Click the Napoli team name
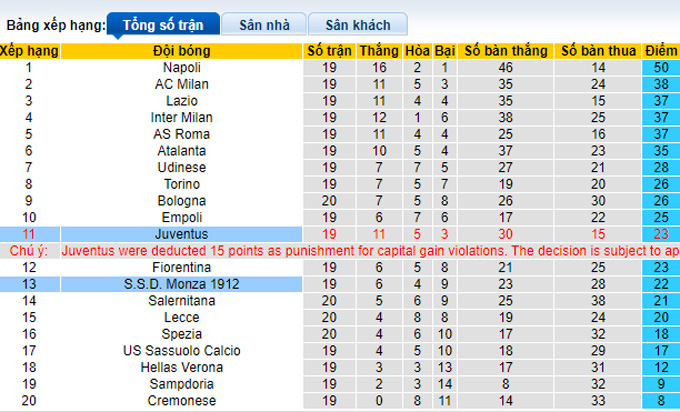This screenshot has width=680, height=412. pos(180,68)
